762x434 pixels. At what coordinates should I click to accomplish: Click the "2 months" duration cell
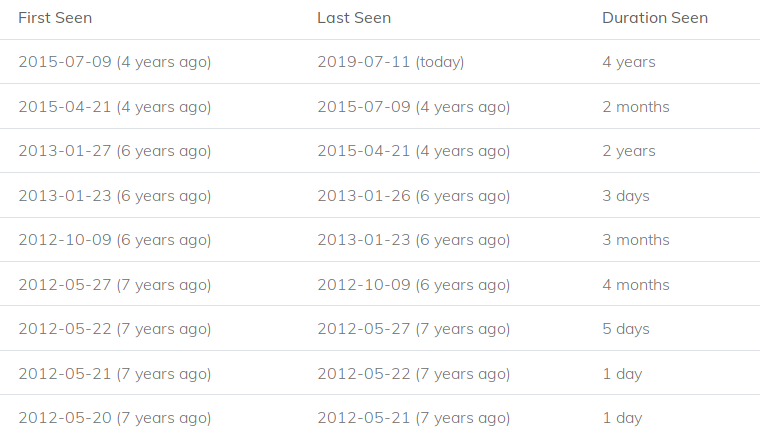click(x=636, y=107)
